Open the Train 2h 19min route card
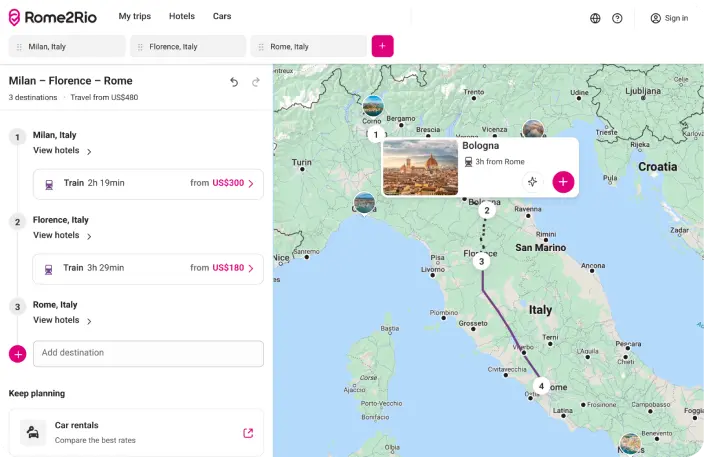The height and width of the screenshot is (457, 704). [x=148, y=184]
